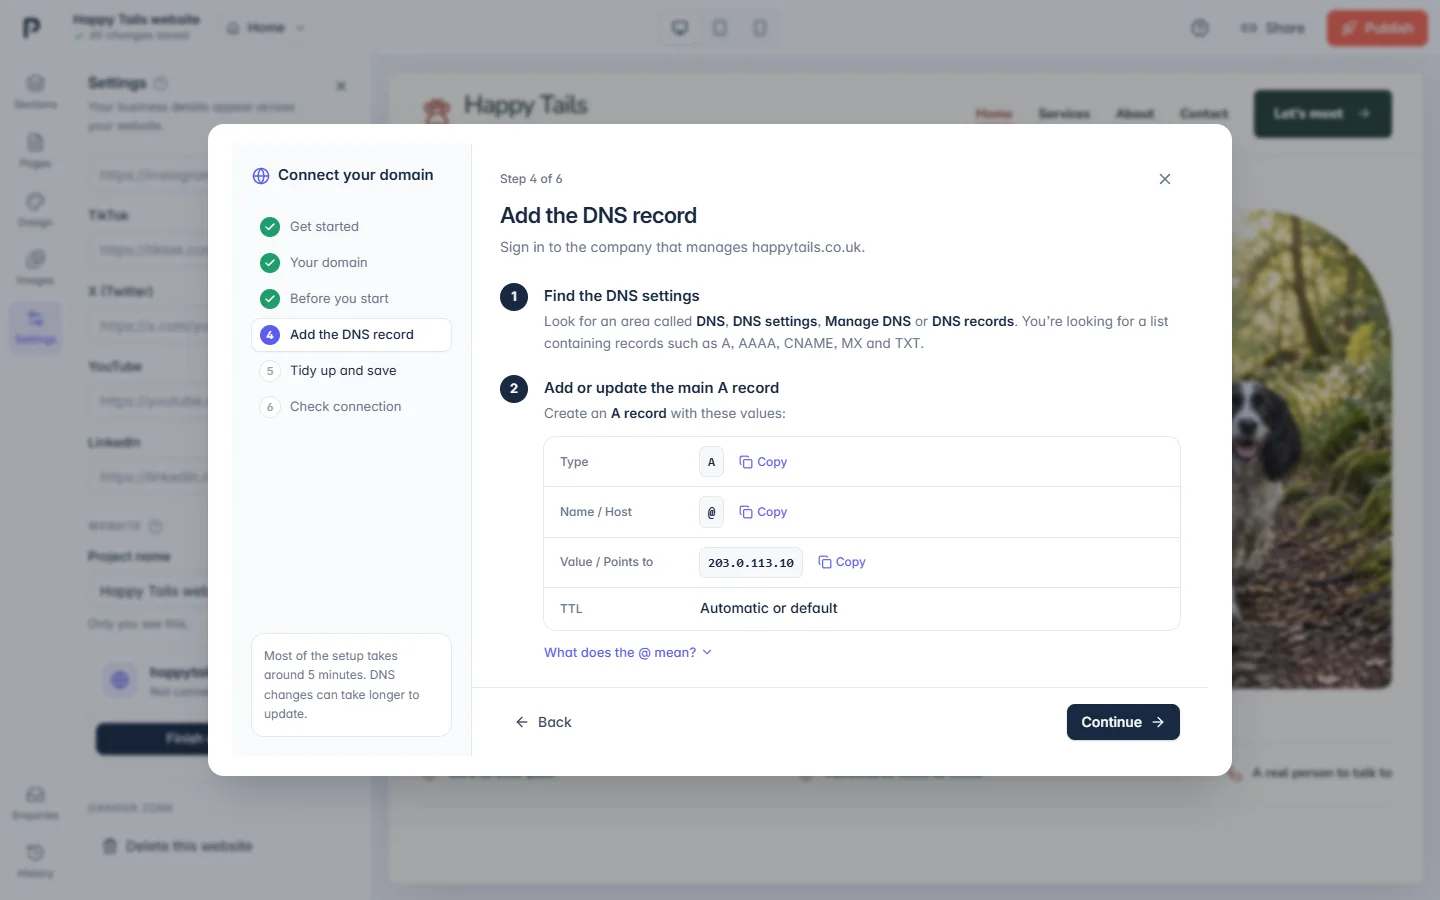The width and height of the screenshot is (1440, 900).
Task: Open Pages in the left sidebar
Action: tap(35, 150)
